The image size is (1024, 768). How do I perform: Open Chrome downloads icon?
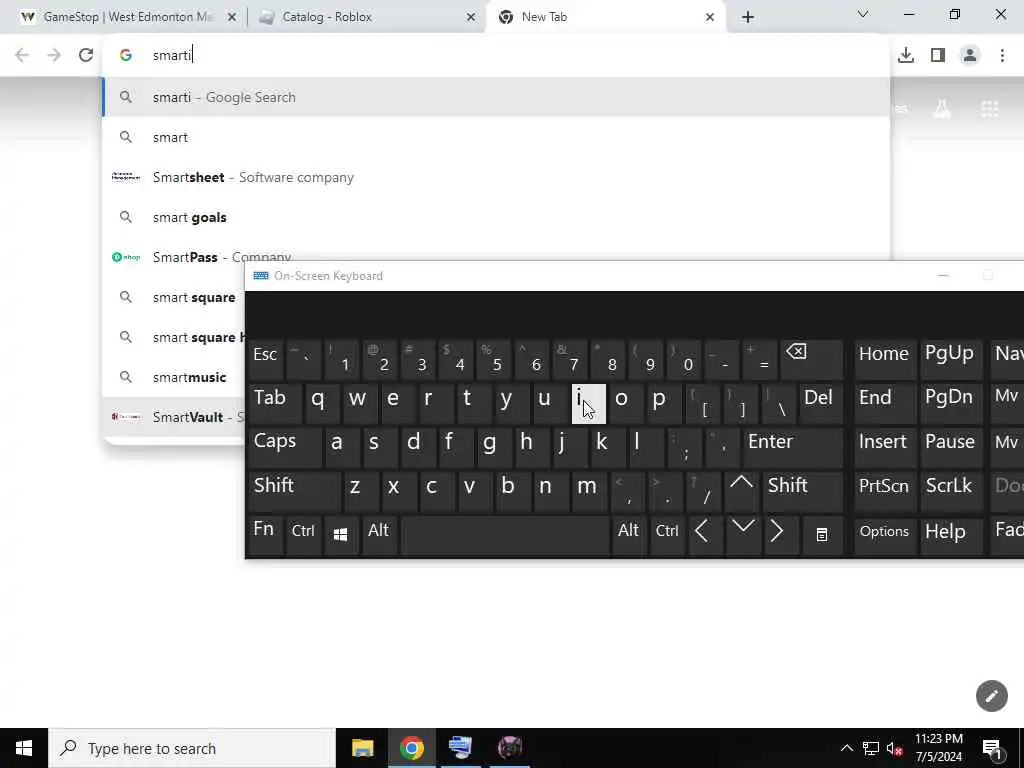click(x=906, y=55)
